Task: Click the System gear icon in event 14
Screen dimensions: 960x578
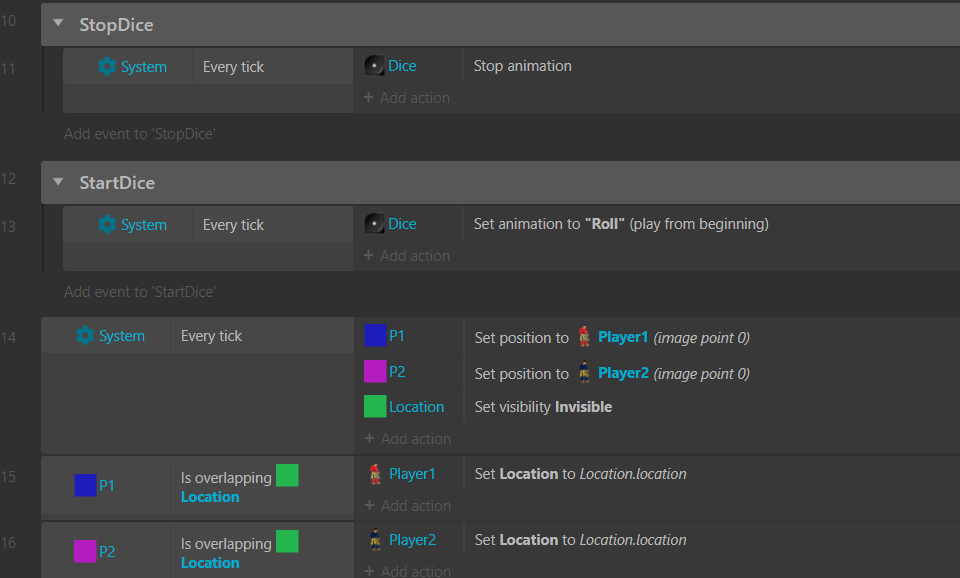Action: (85, 336)
